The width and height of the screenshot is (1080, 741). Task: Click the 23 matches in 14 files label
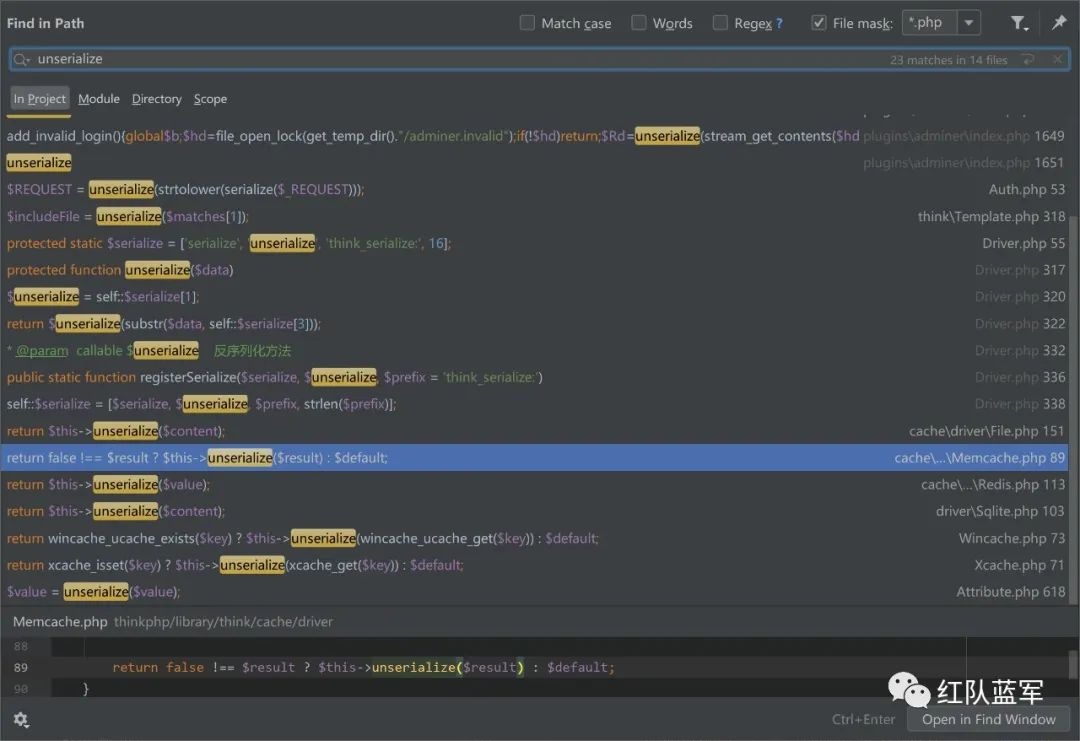(x=948, y=61)
